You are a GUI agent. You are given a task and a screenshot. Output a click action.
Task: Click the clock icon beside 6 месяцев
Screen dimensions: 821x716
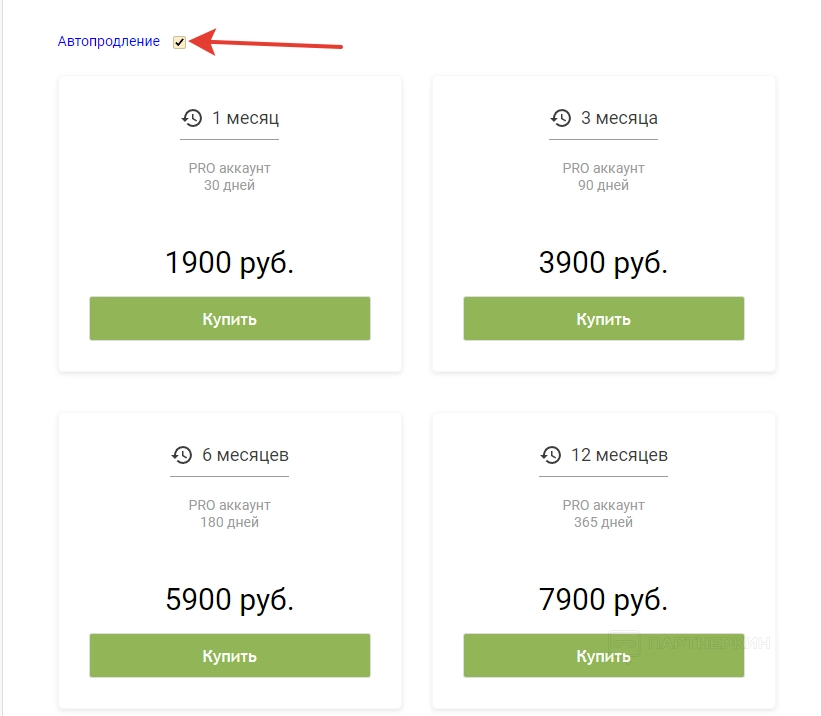pyautogui.click(x=182, y=455)
